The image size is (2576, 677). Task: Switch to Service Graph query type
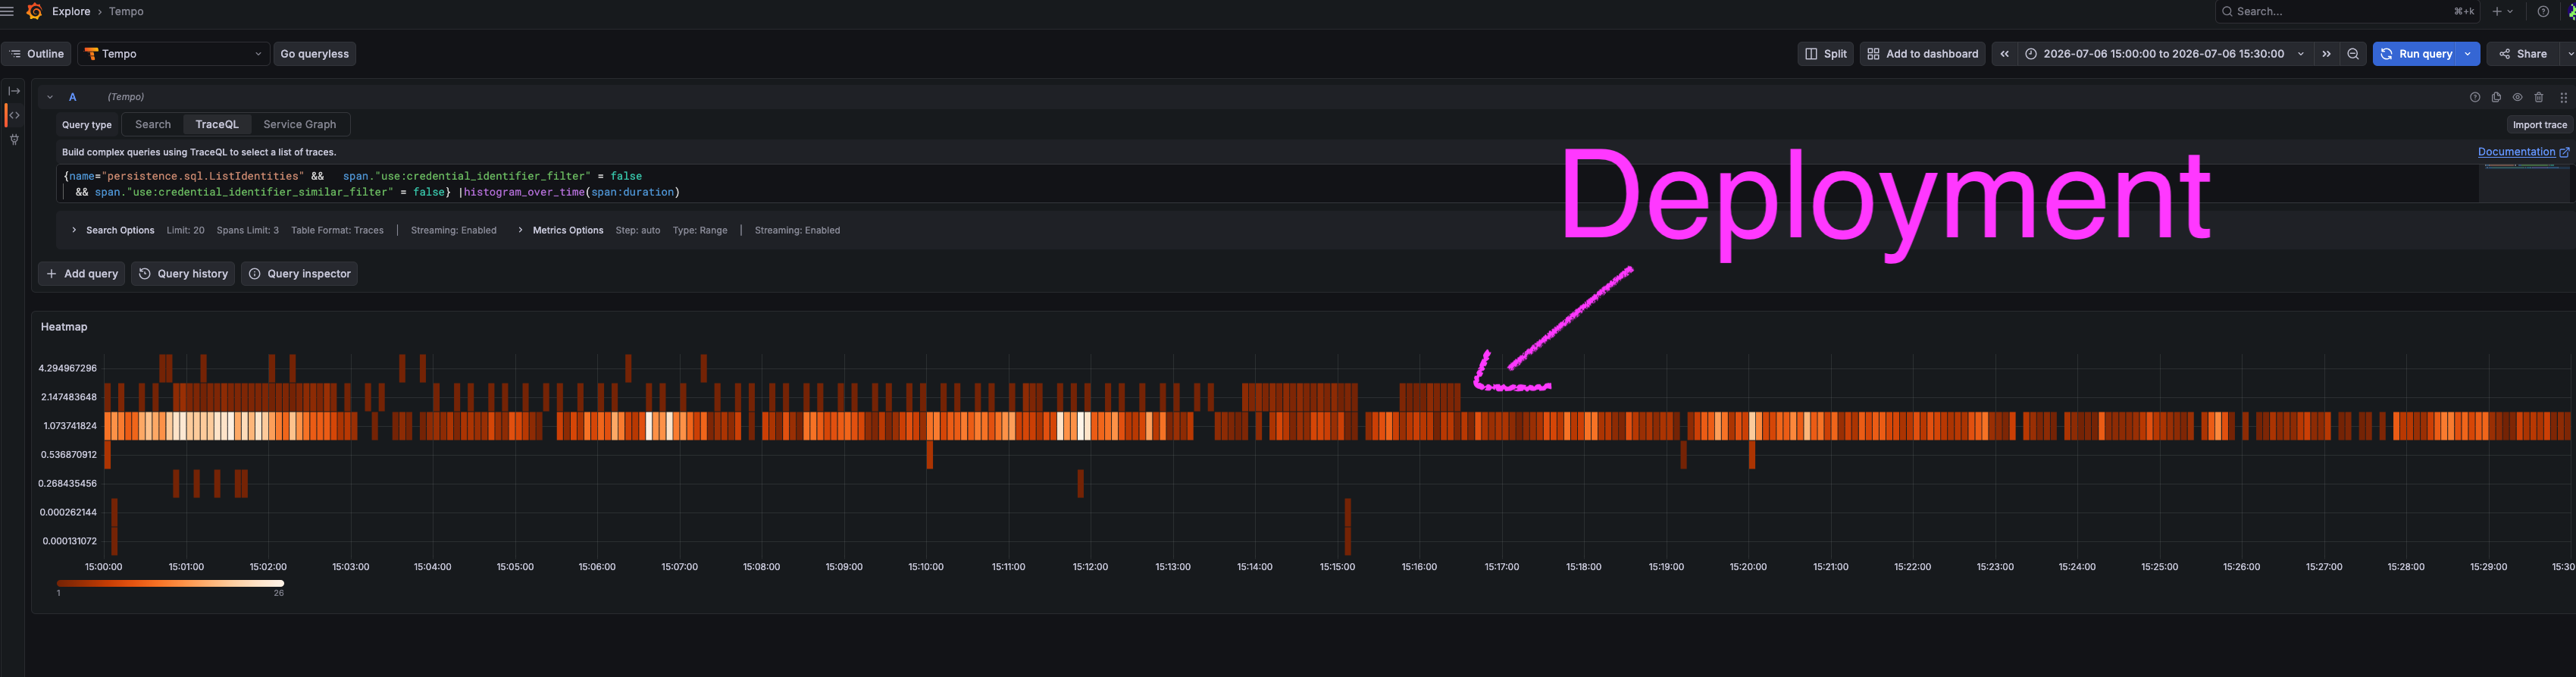300,125
